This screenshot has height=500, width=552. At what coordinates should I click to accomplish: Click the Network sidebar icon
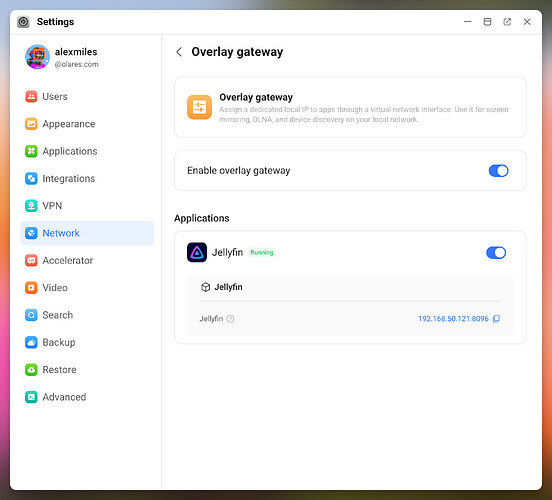click(x=31, y=233)
